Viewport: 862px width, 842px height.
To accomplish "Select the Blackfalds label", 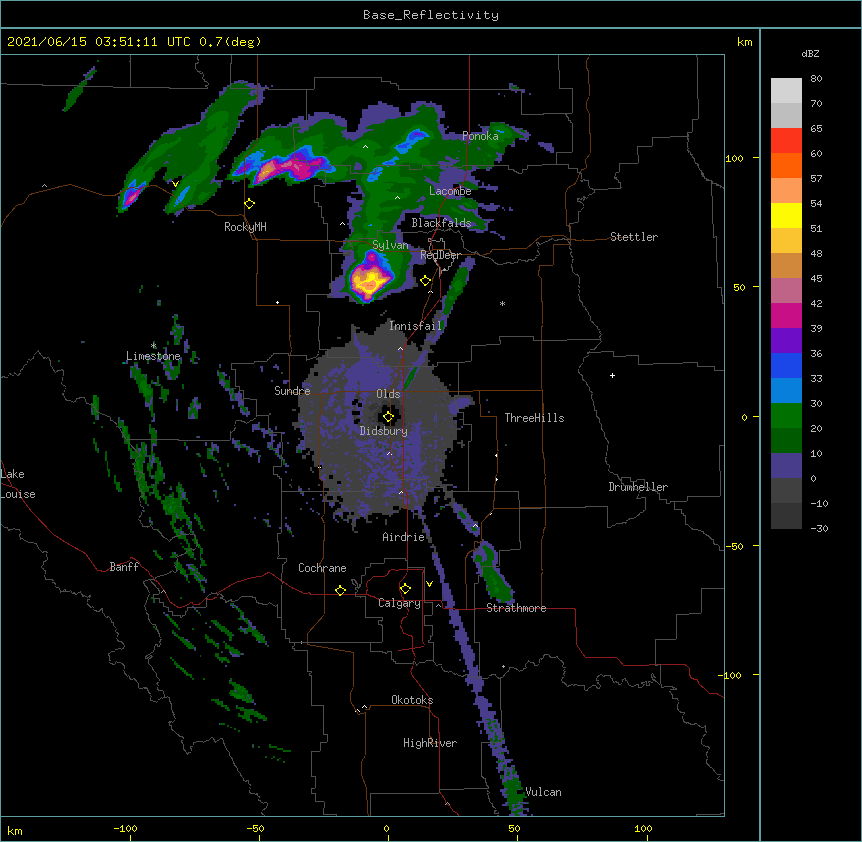I will 441,223.
